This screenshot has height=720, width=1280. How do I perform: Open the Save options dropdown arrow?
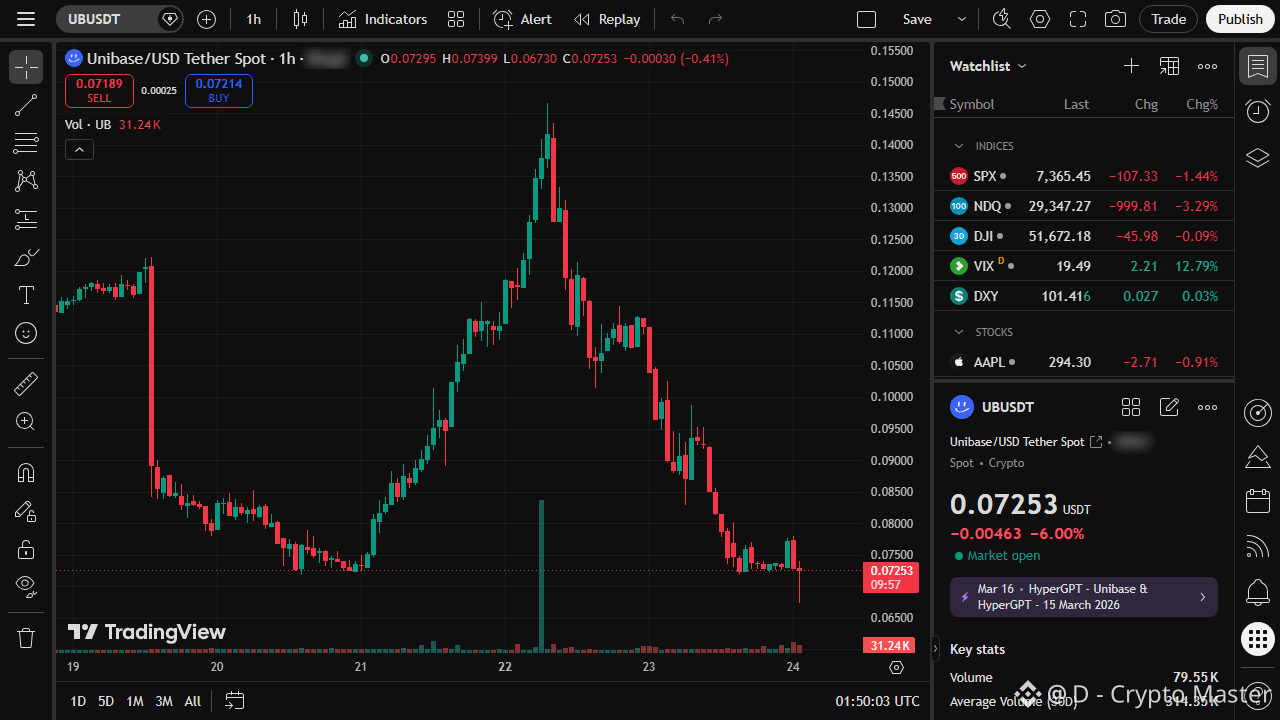coord(962,19)
